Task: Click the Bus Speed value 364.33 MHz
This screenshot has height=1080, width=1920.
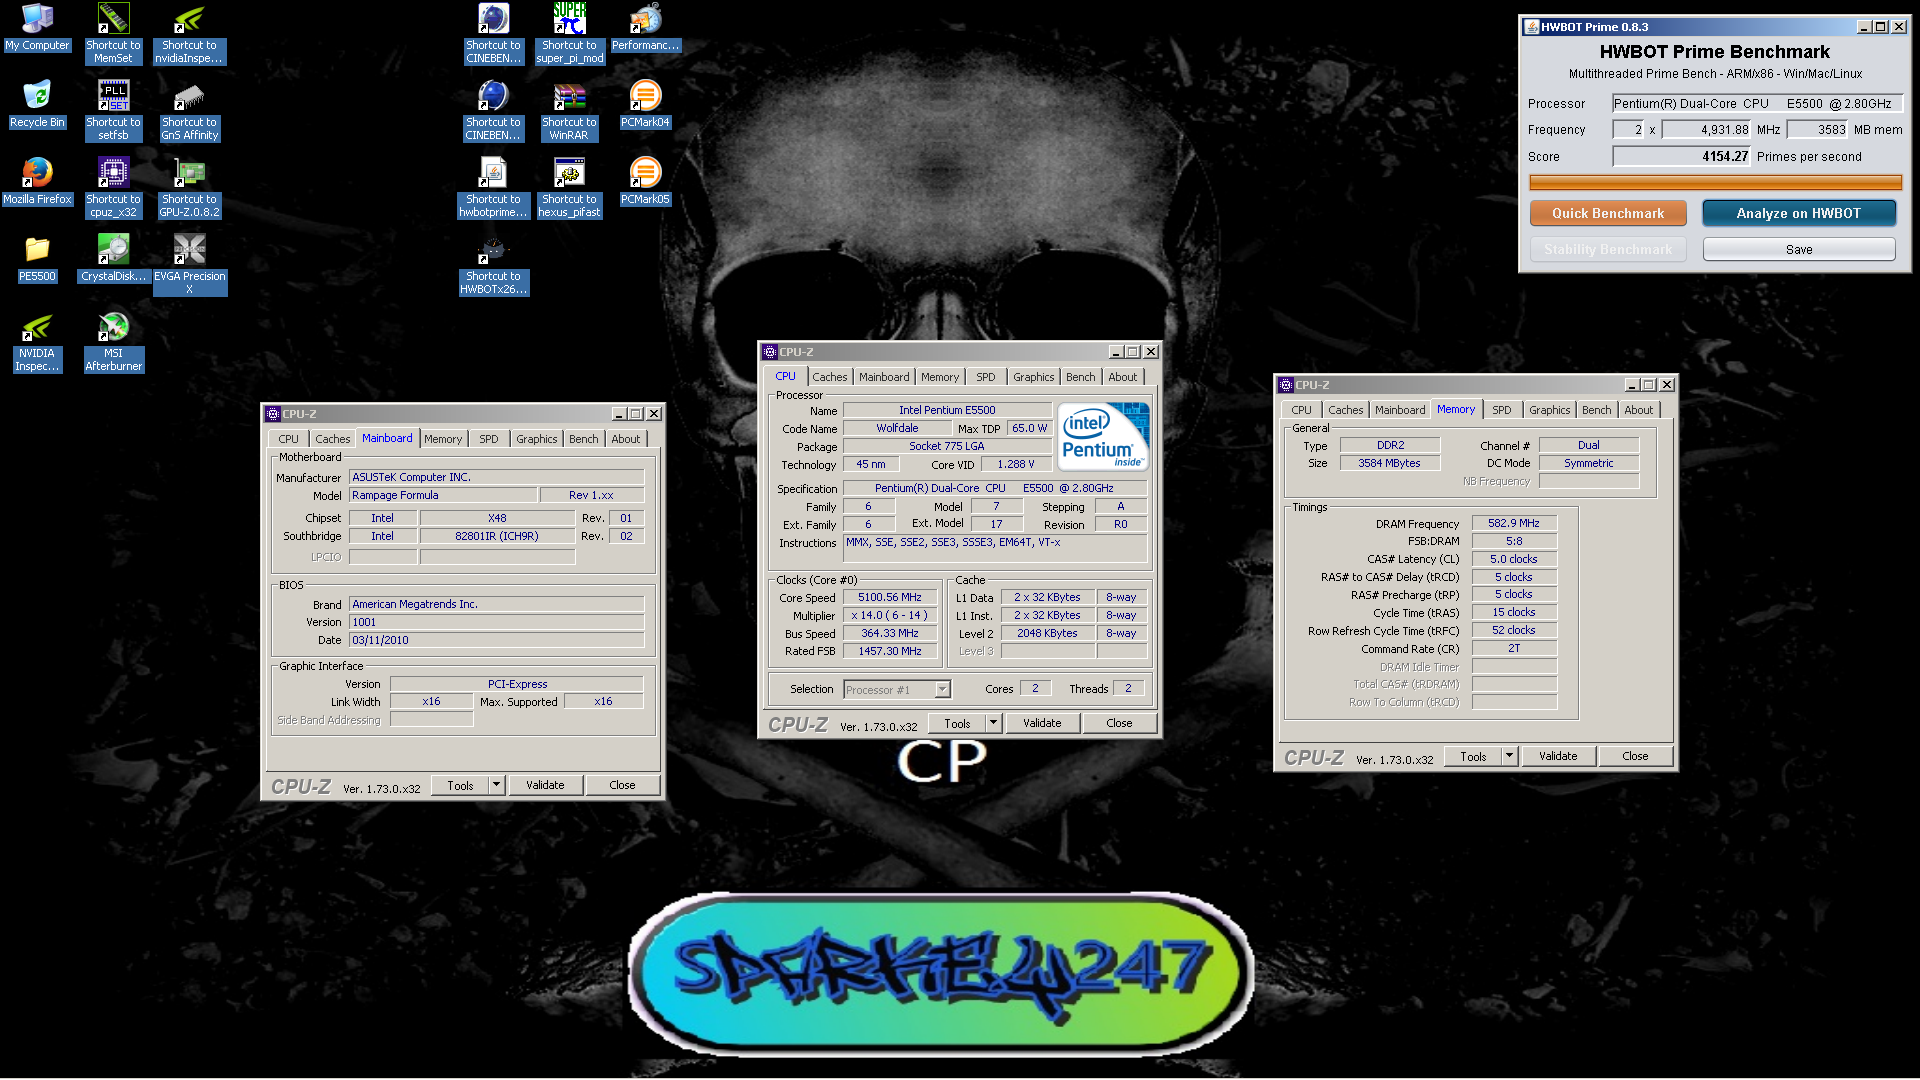Action: tap(889, 633)
